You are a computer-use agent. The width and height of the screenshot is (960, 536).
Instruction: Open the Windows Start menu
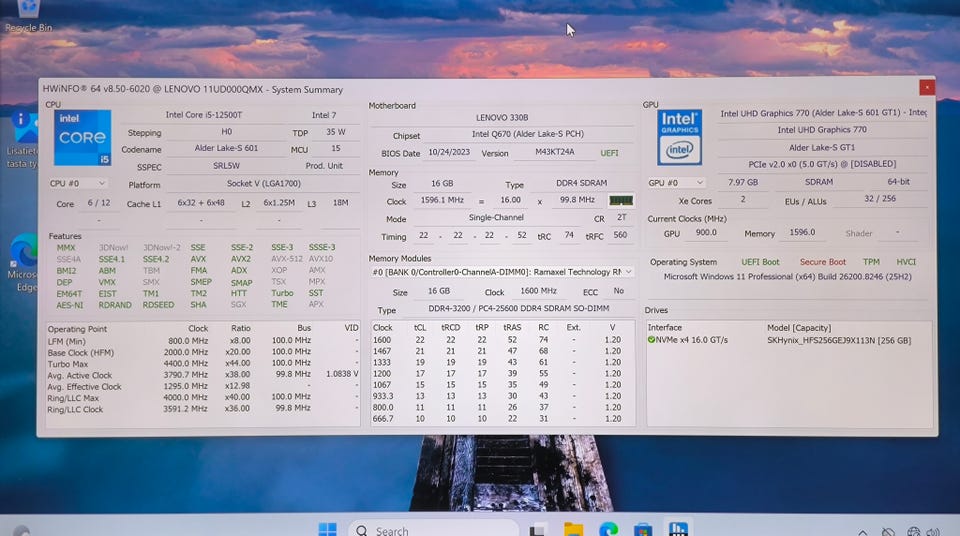pyautogui.click(x=328, y=529)
